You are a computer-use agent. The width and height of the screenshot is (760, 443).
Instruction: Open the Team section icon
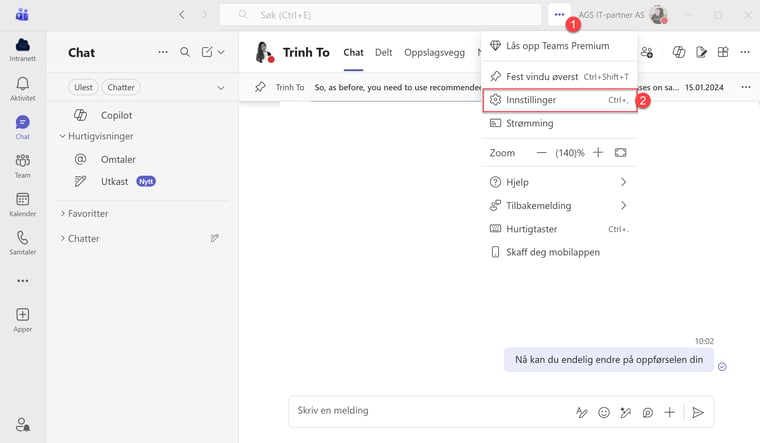pyautogui.click(x=22, y=165)
